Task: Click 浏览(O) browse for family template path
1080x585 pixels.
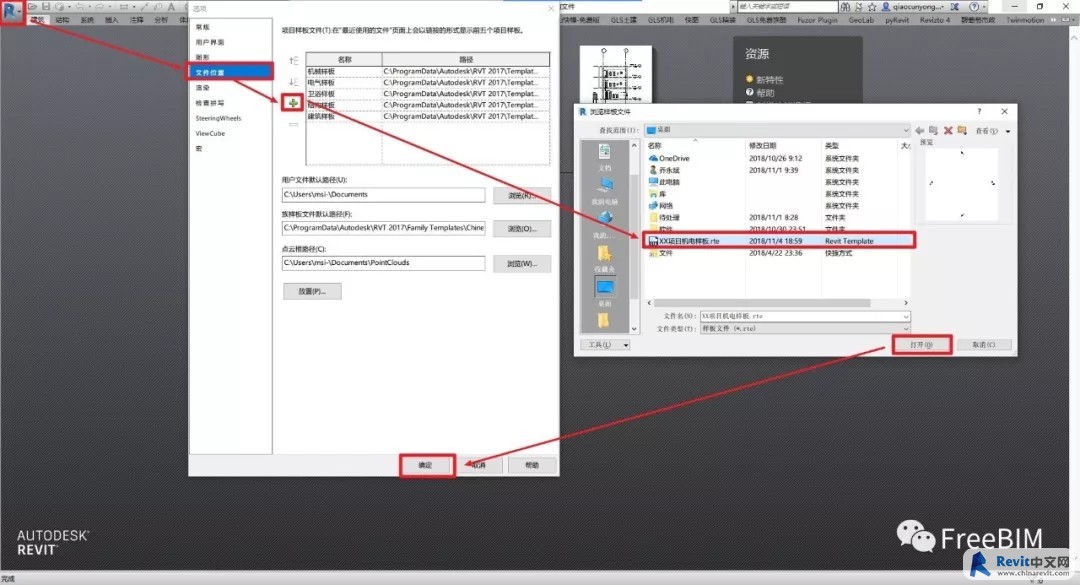Action: pyautogui.click(x=521, y=229)
